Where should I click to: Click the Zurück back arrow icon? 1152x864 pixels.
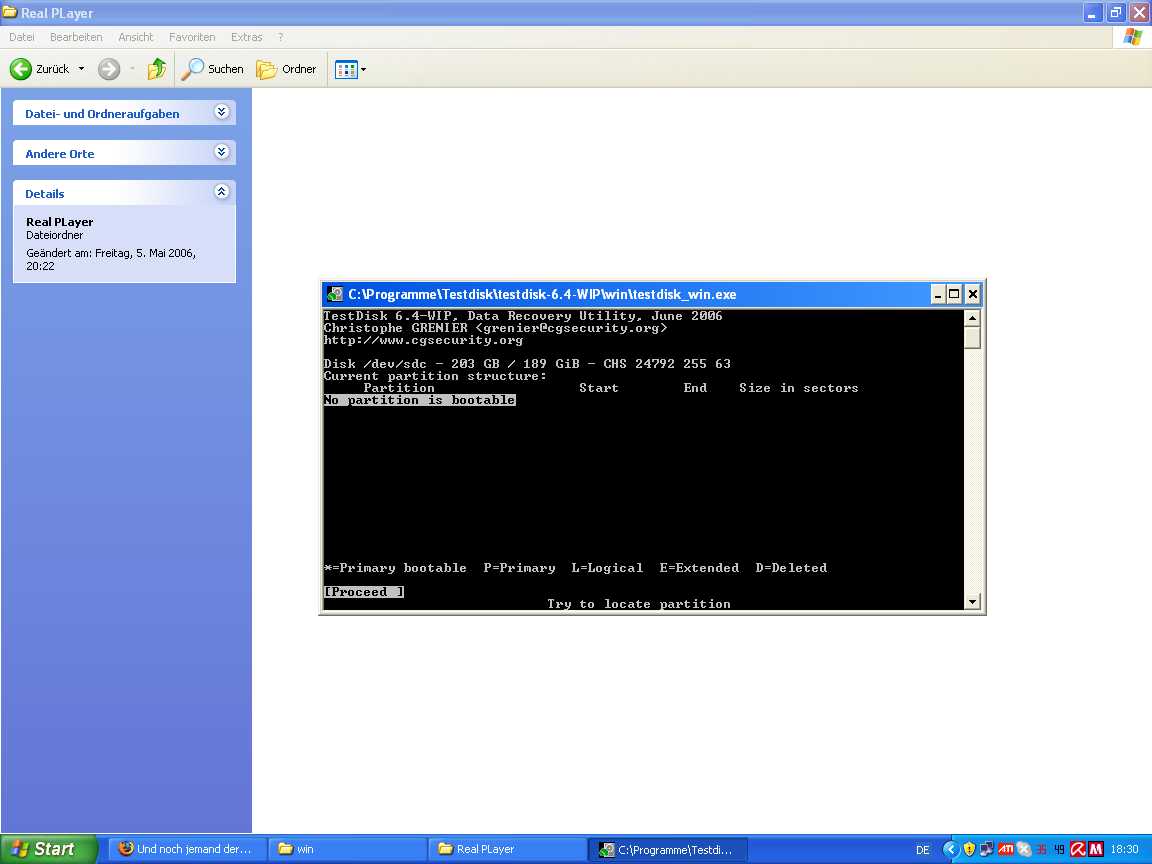tap(21, 69)
